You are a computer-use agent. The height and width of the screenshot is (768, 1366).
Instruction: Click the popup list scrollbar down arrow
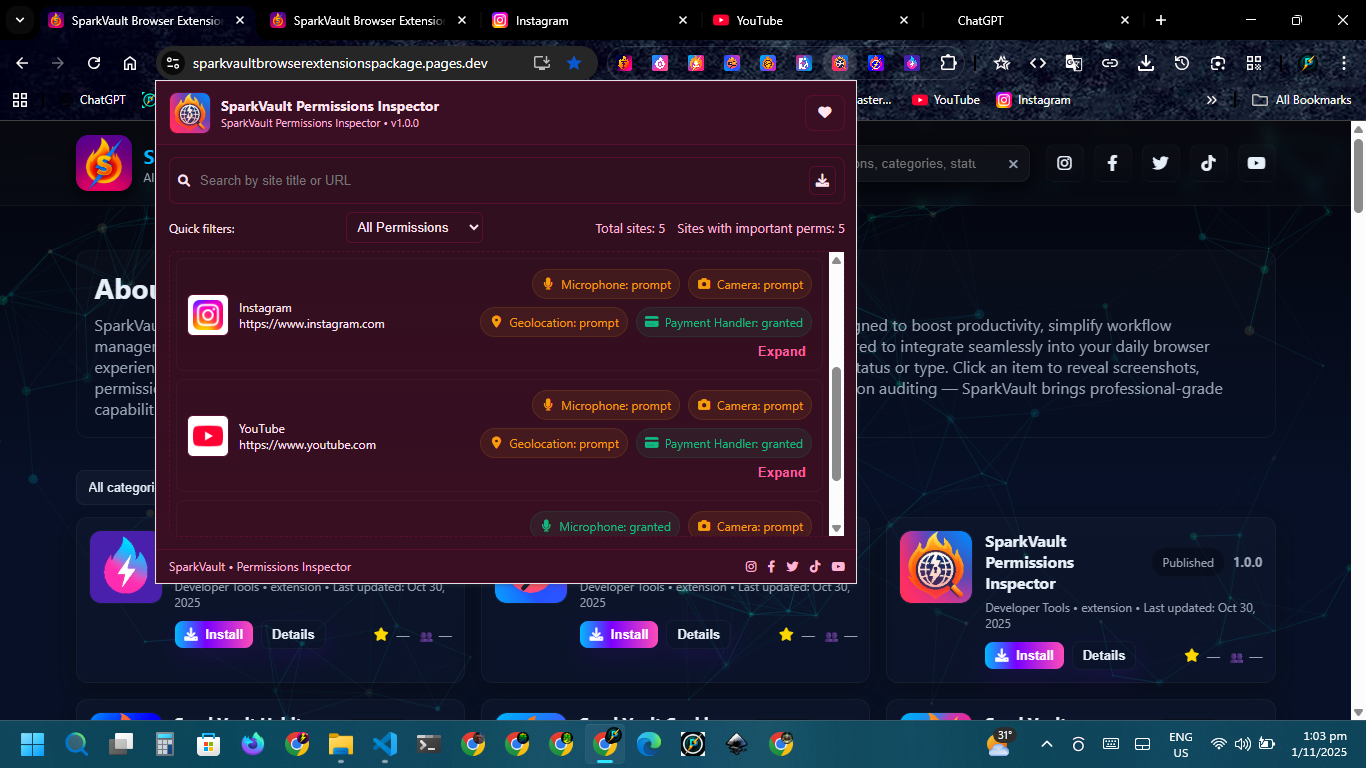click(x=837, y=528)
